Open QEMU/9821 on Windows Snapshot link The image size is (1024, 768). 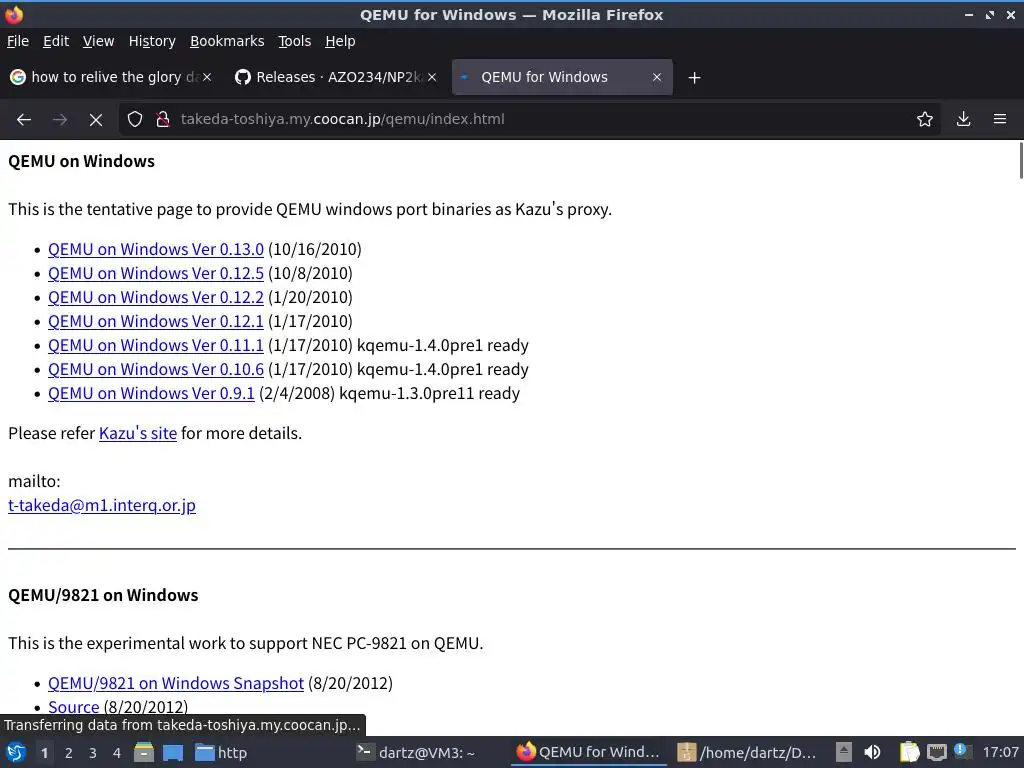click(x=176, y=684)
